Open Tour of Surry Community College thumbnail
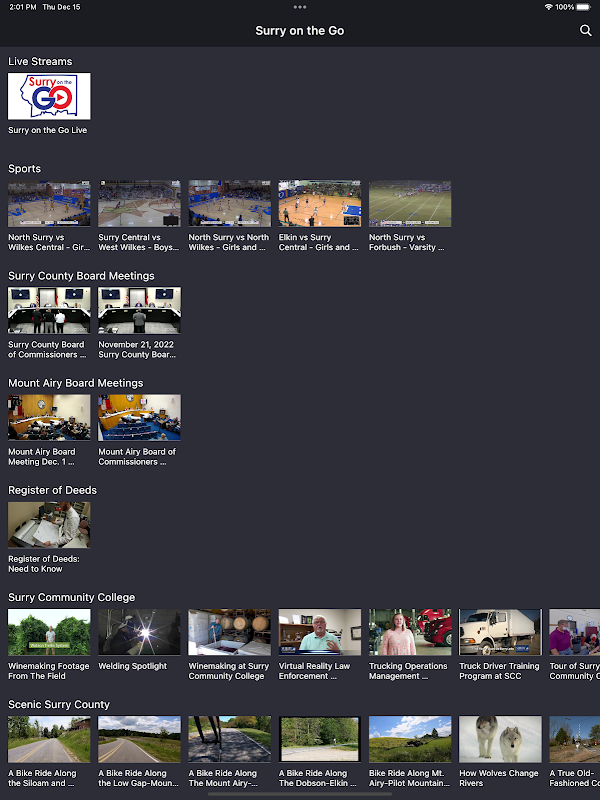Image resolution: width=600 pixels, height=800 pixels. click(574, 632)
